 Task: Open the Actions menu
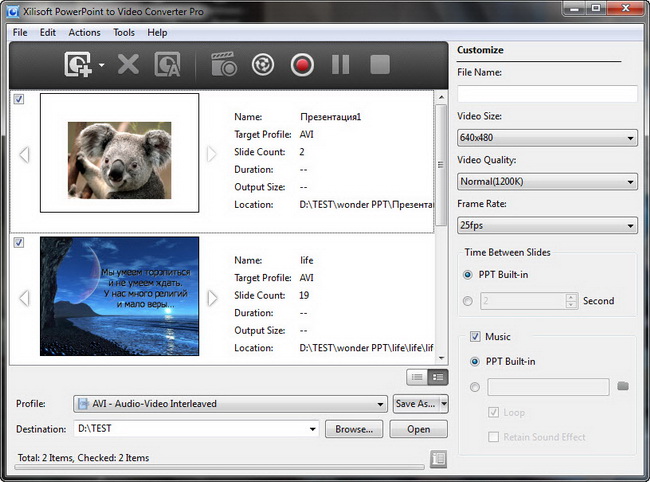84,32
